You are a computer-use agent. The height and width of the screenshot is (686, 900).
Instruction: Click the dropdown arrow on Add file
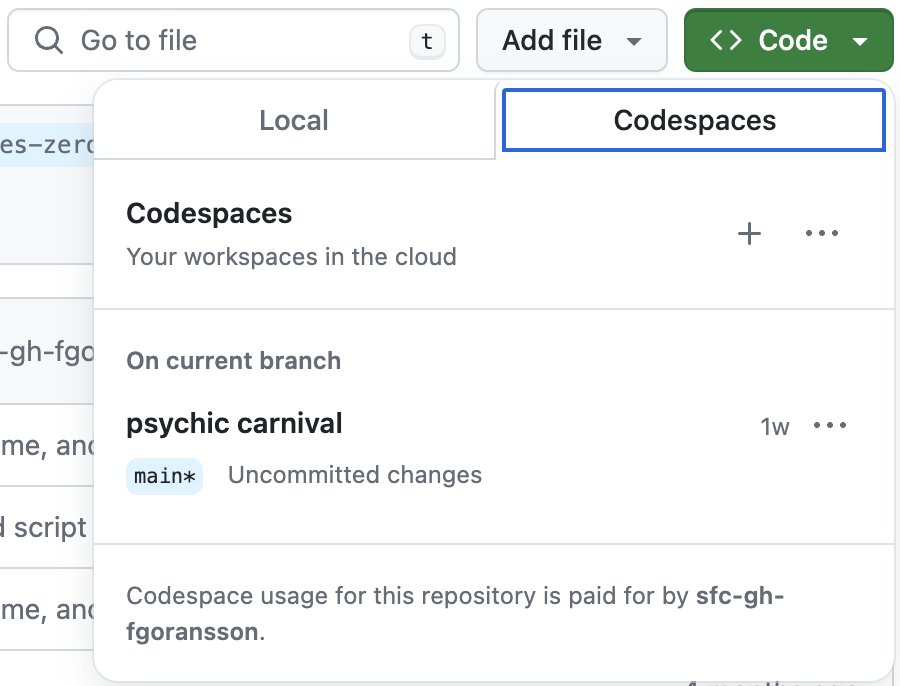(634, 41)
